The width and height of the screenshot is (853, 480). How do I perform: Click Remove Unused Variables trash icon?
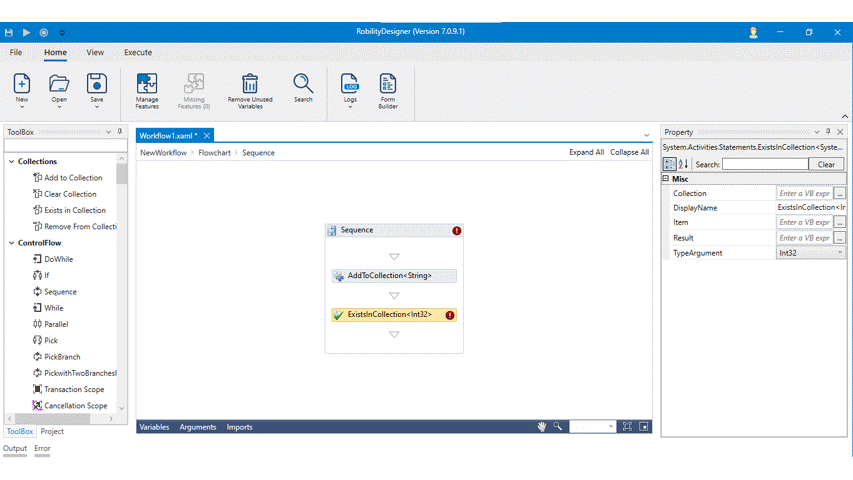click(x=250, y=84)
